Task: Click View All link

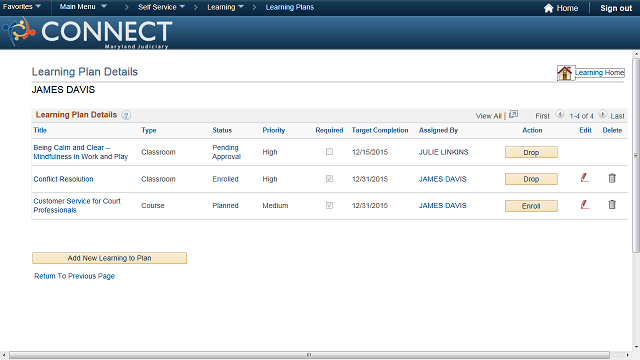Action: (x=489, y=116)
